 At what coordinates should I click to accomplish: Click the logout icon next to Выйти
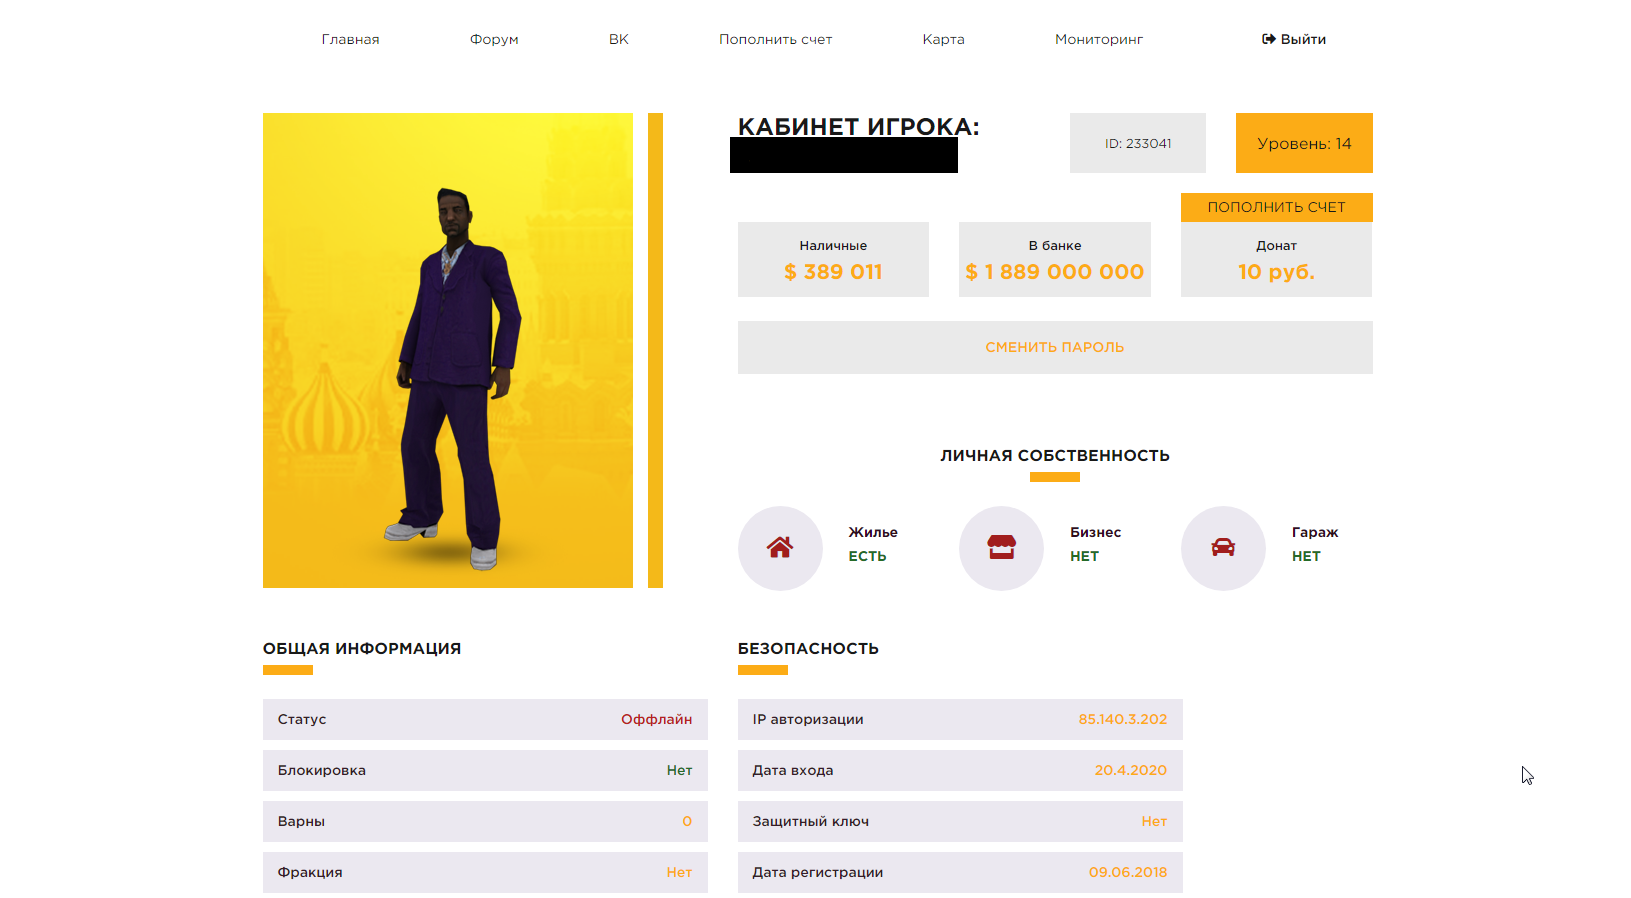[x=1268, y=39]
